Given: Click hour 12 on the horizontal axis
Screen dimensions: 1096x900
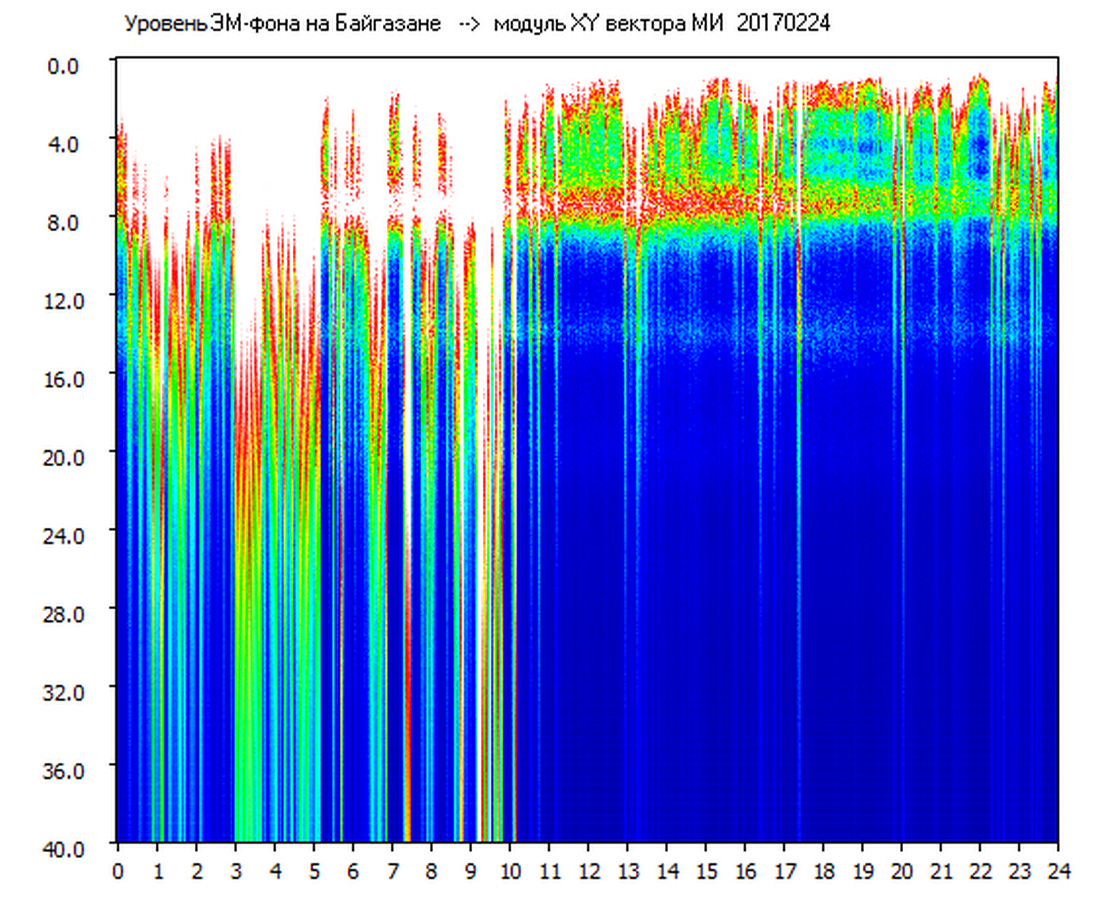Looking at the screenshot, I should 588,870.
